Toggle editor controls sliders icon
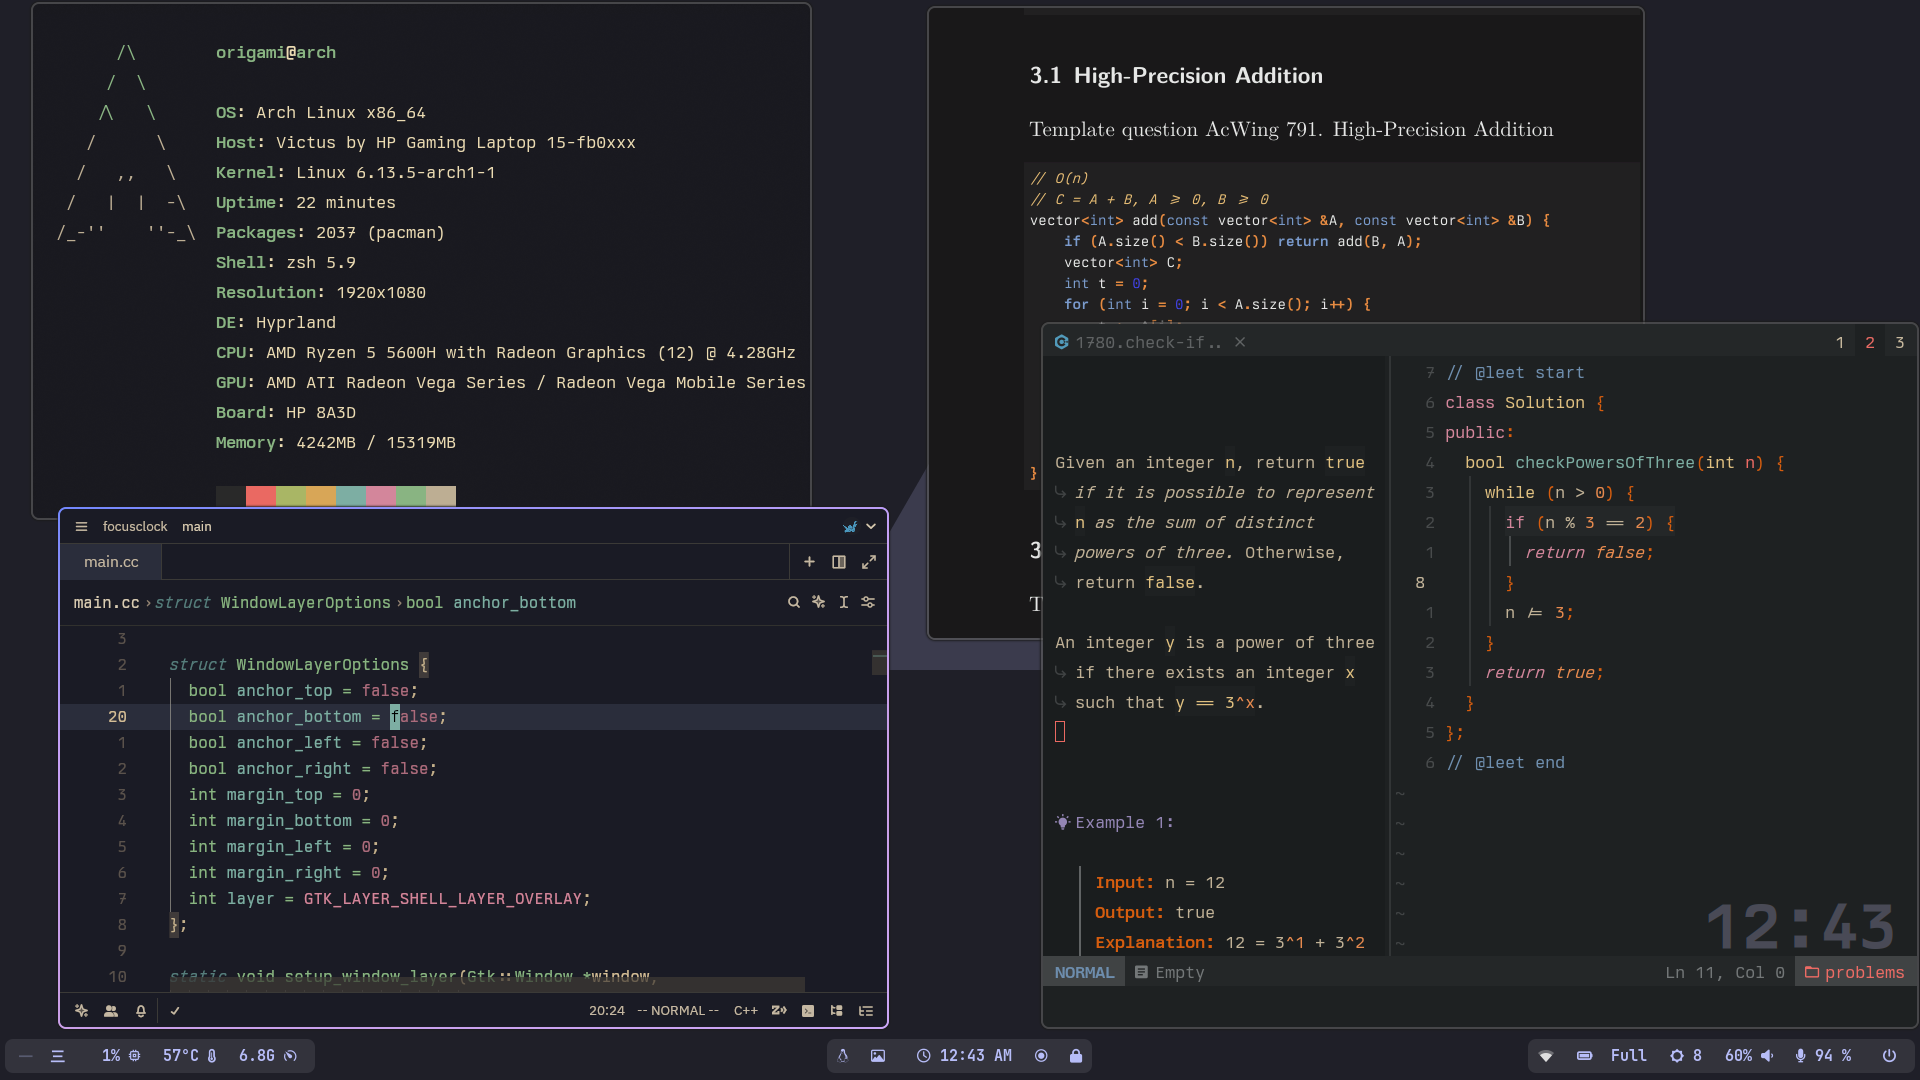Viewport: 1920px width, 1080px height. (x=868, y=602)
